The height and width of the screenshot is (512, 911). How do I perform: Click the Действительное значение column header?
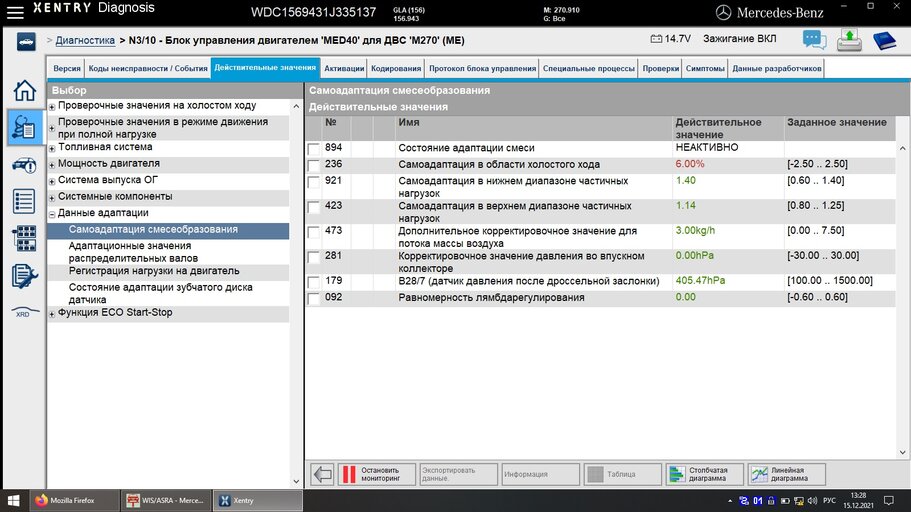(727, 128)
